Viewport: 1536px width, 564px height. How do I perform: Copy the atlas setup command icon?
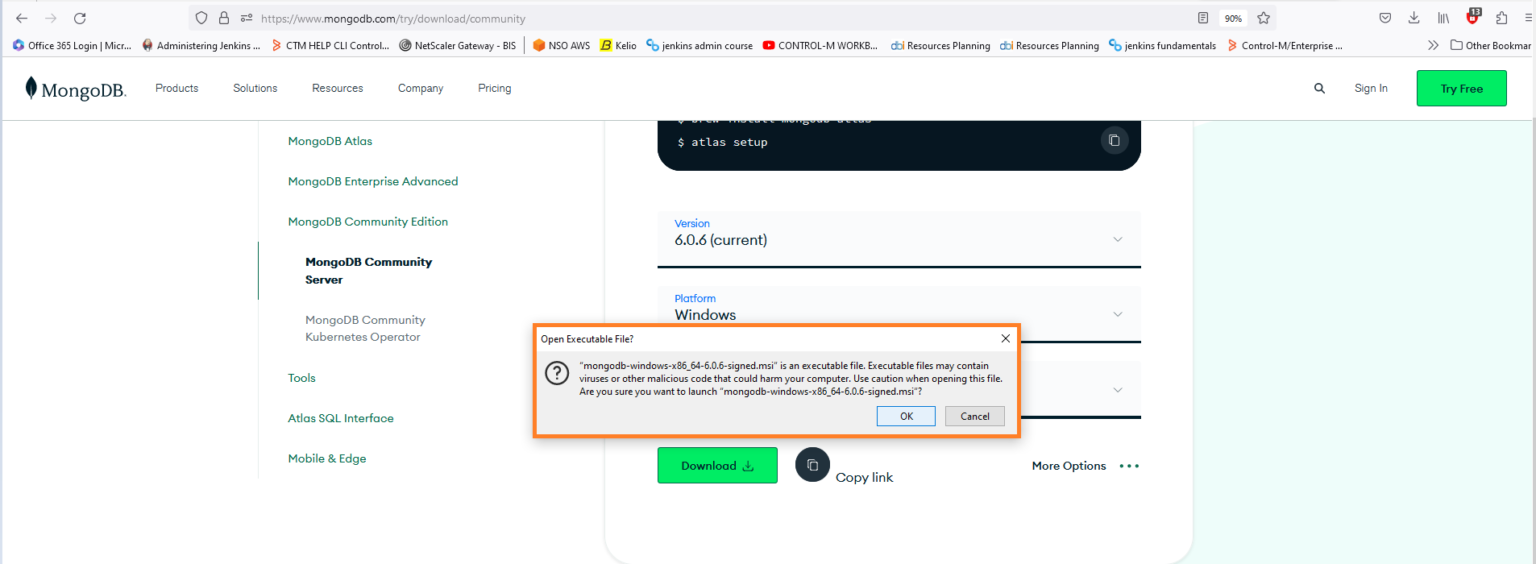1114,141
